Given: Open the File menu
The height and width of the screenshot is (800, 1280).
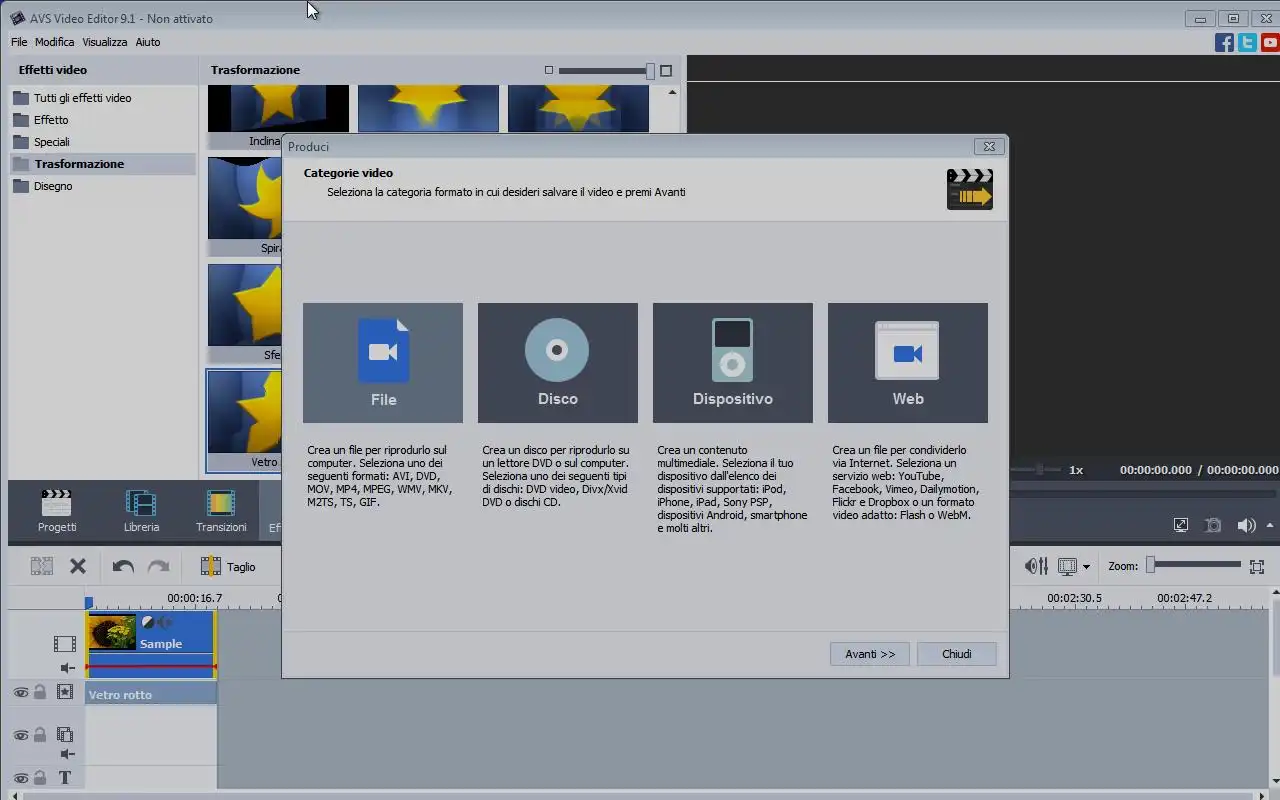Looking at the screenshot, I should click(x=19, y=42).
